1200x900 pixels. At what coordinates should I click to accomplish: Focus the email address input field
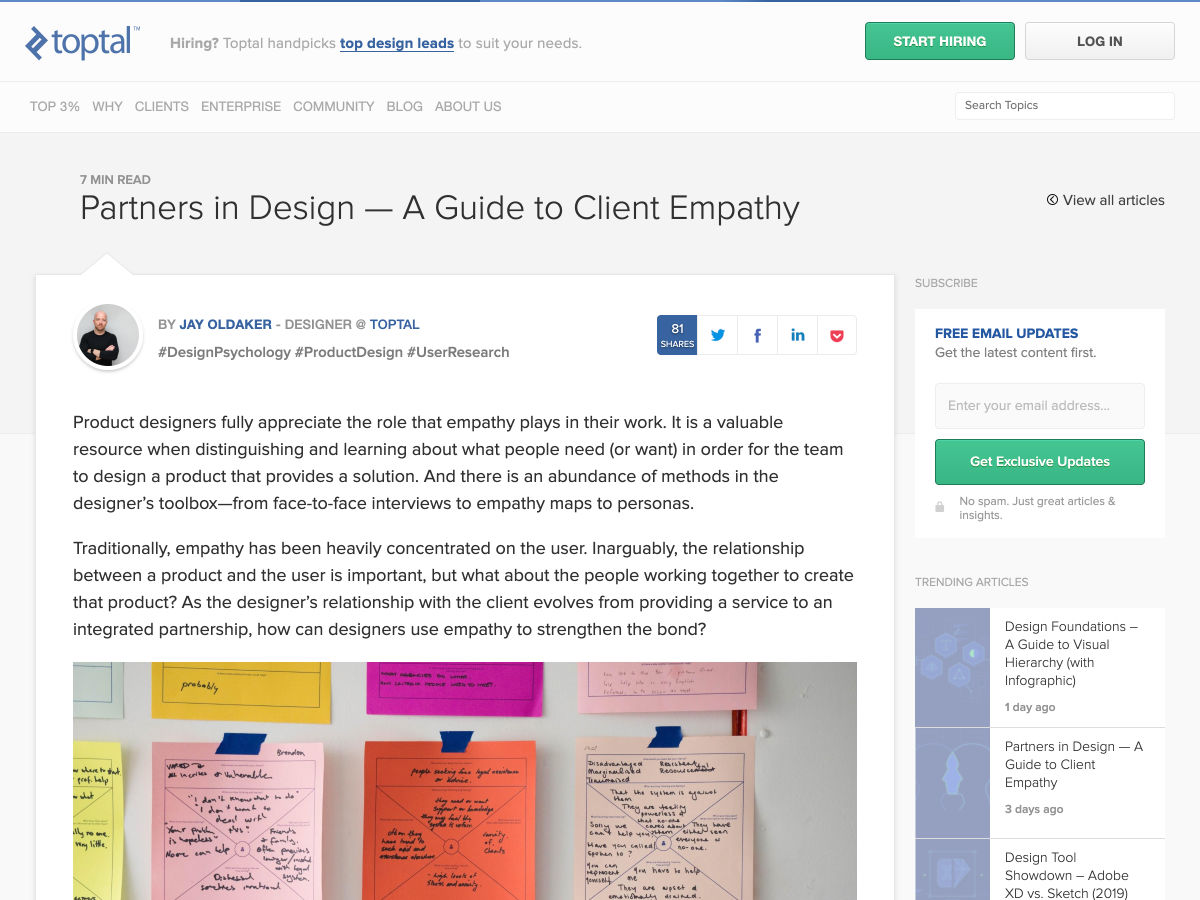click(x=1040, y=406)
